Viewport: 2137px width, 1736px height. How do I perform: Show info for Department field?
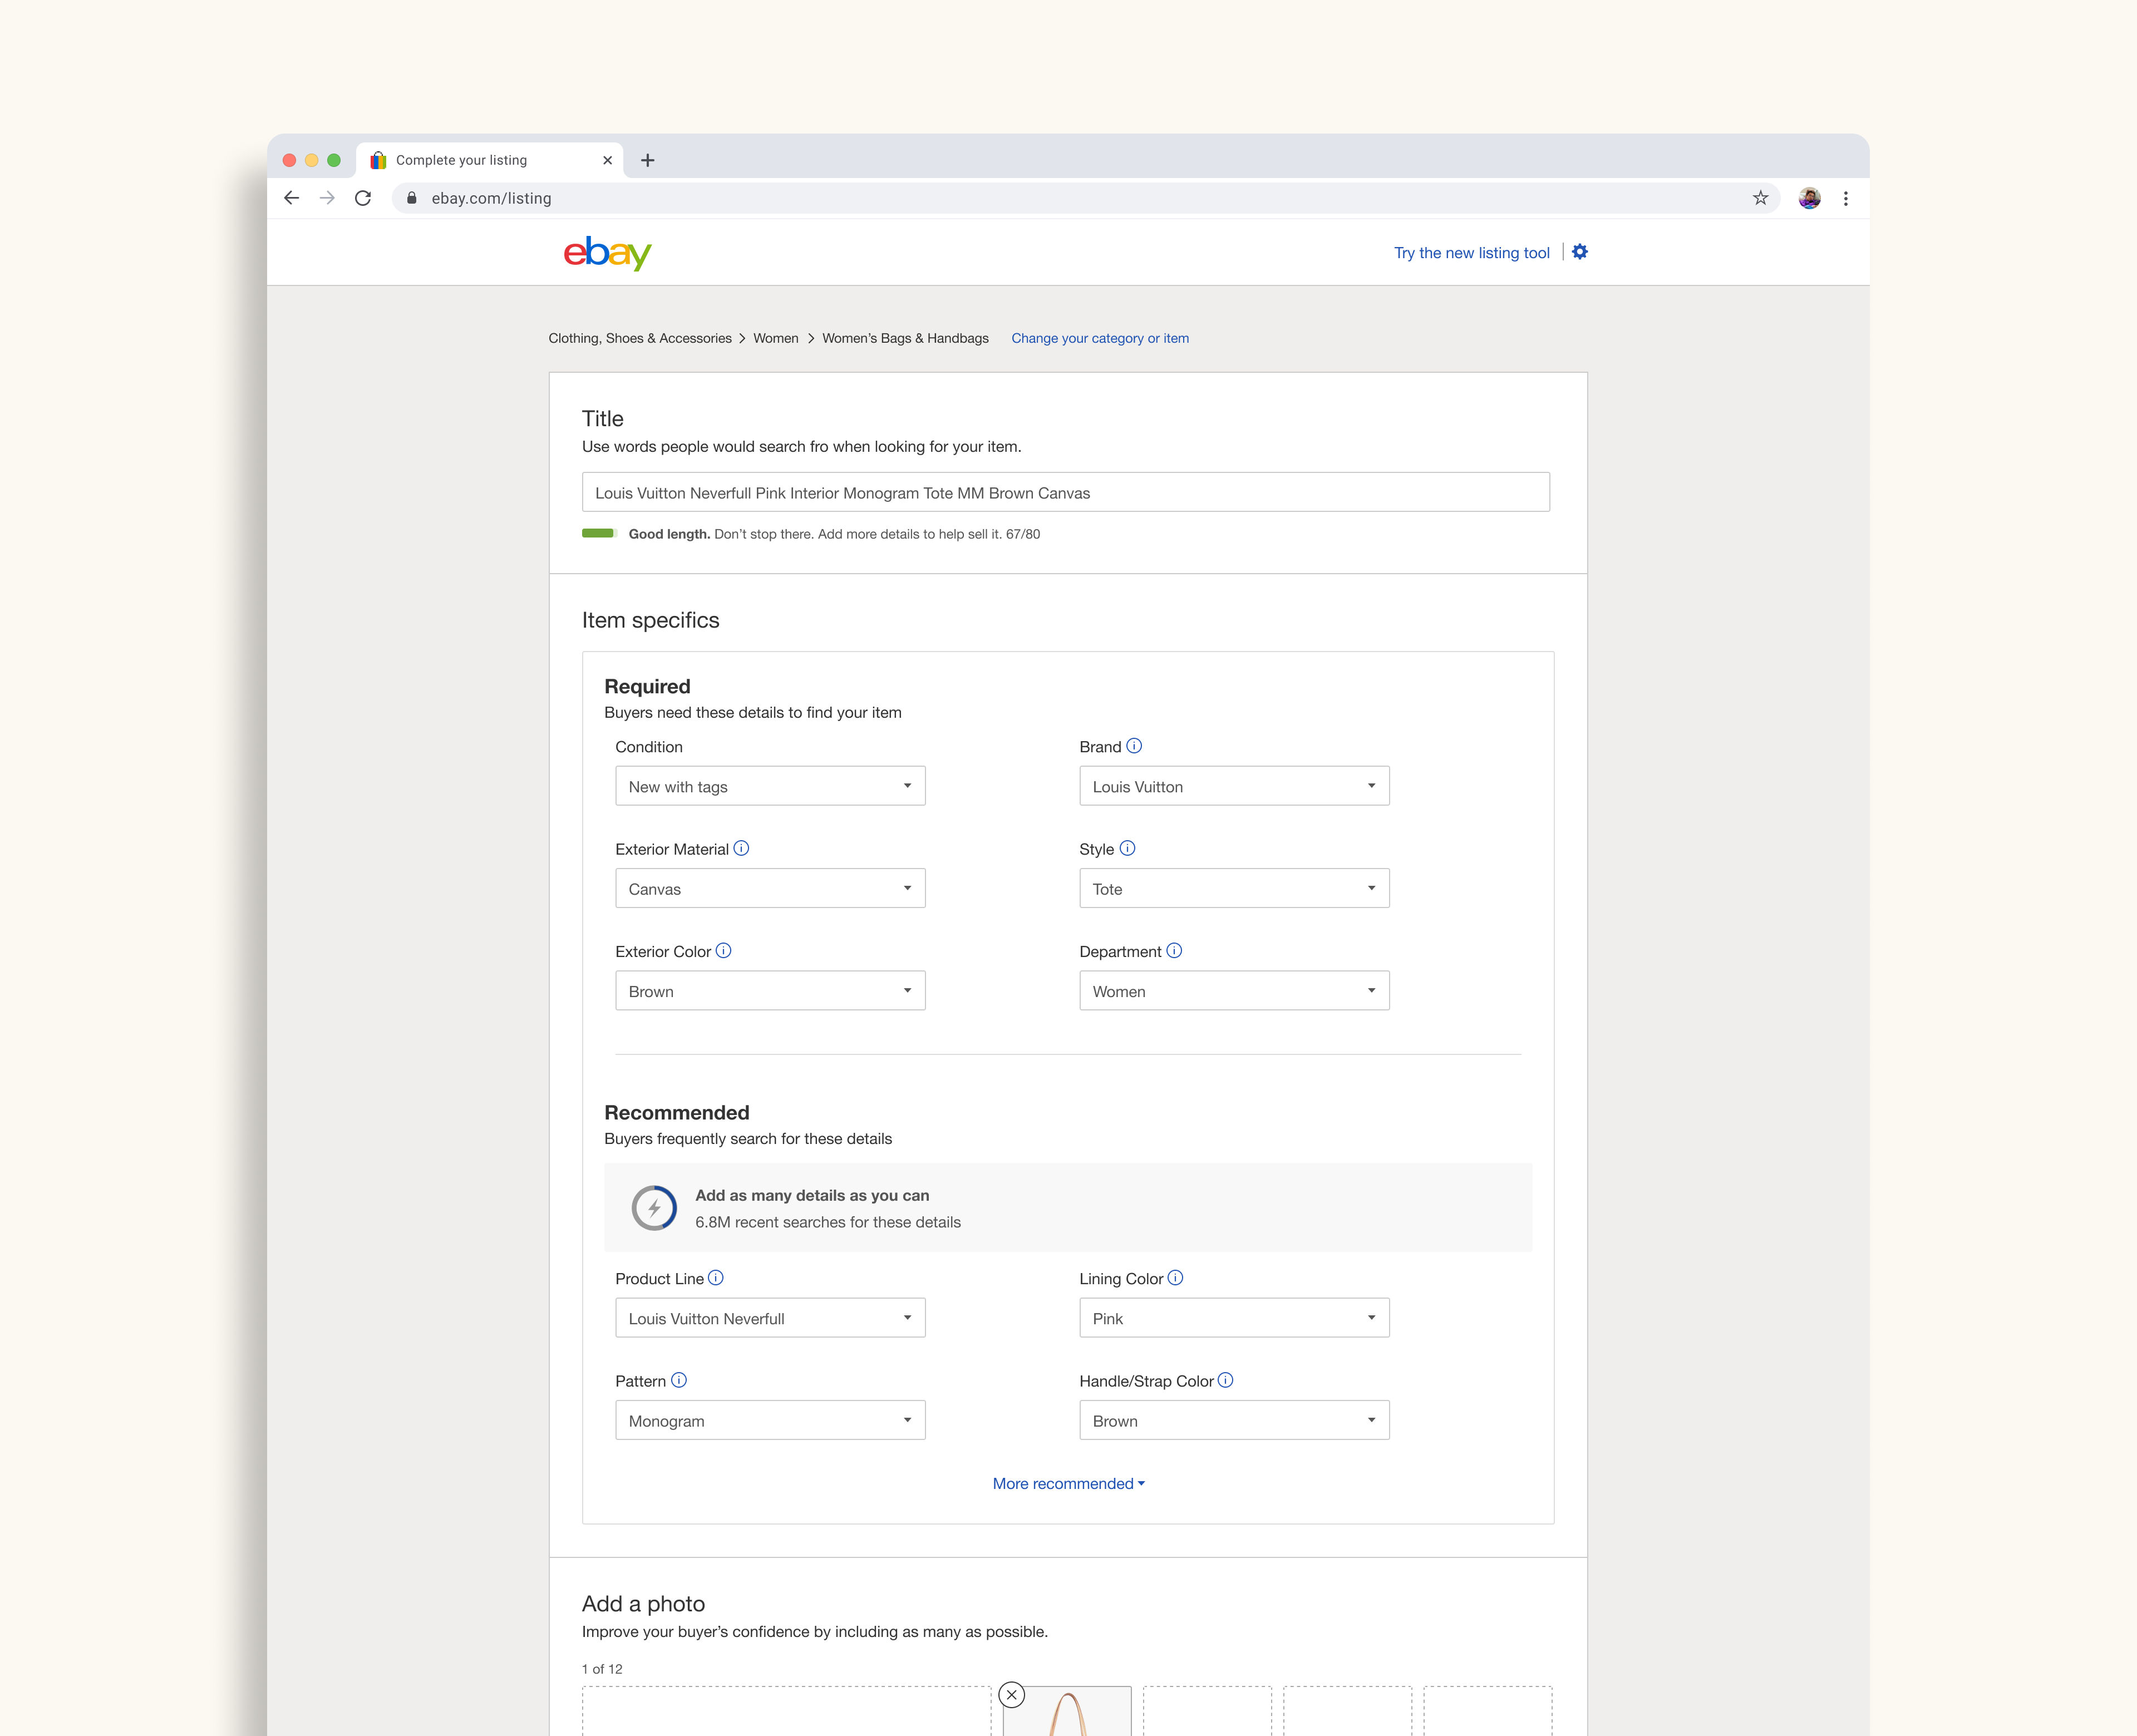pos(1174,951)
